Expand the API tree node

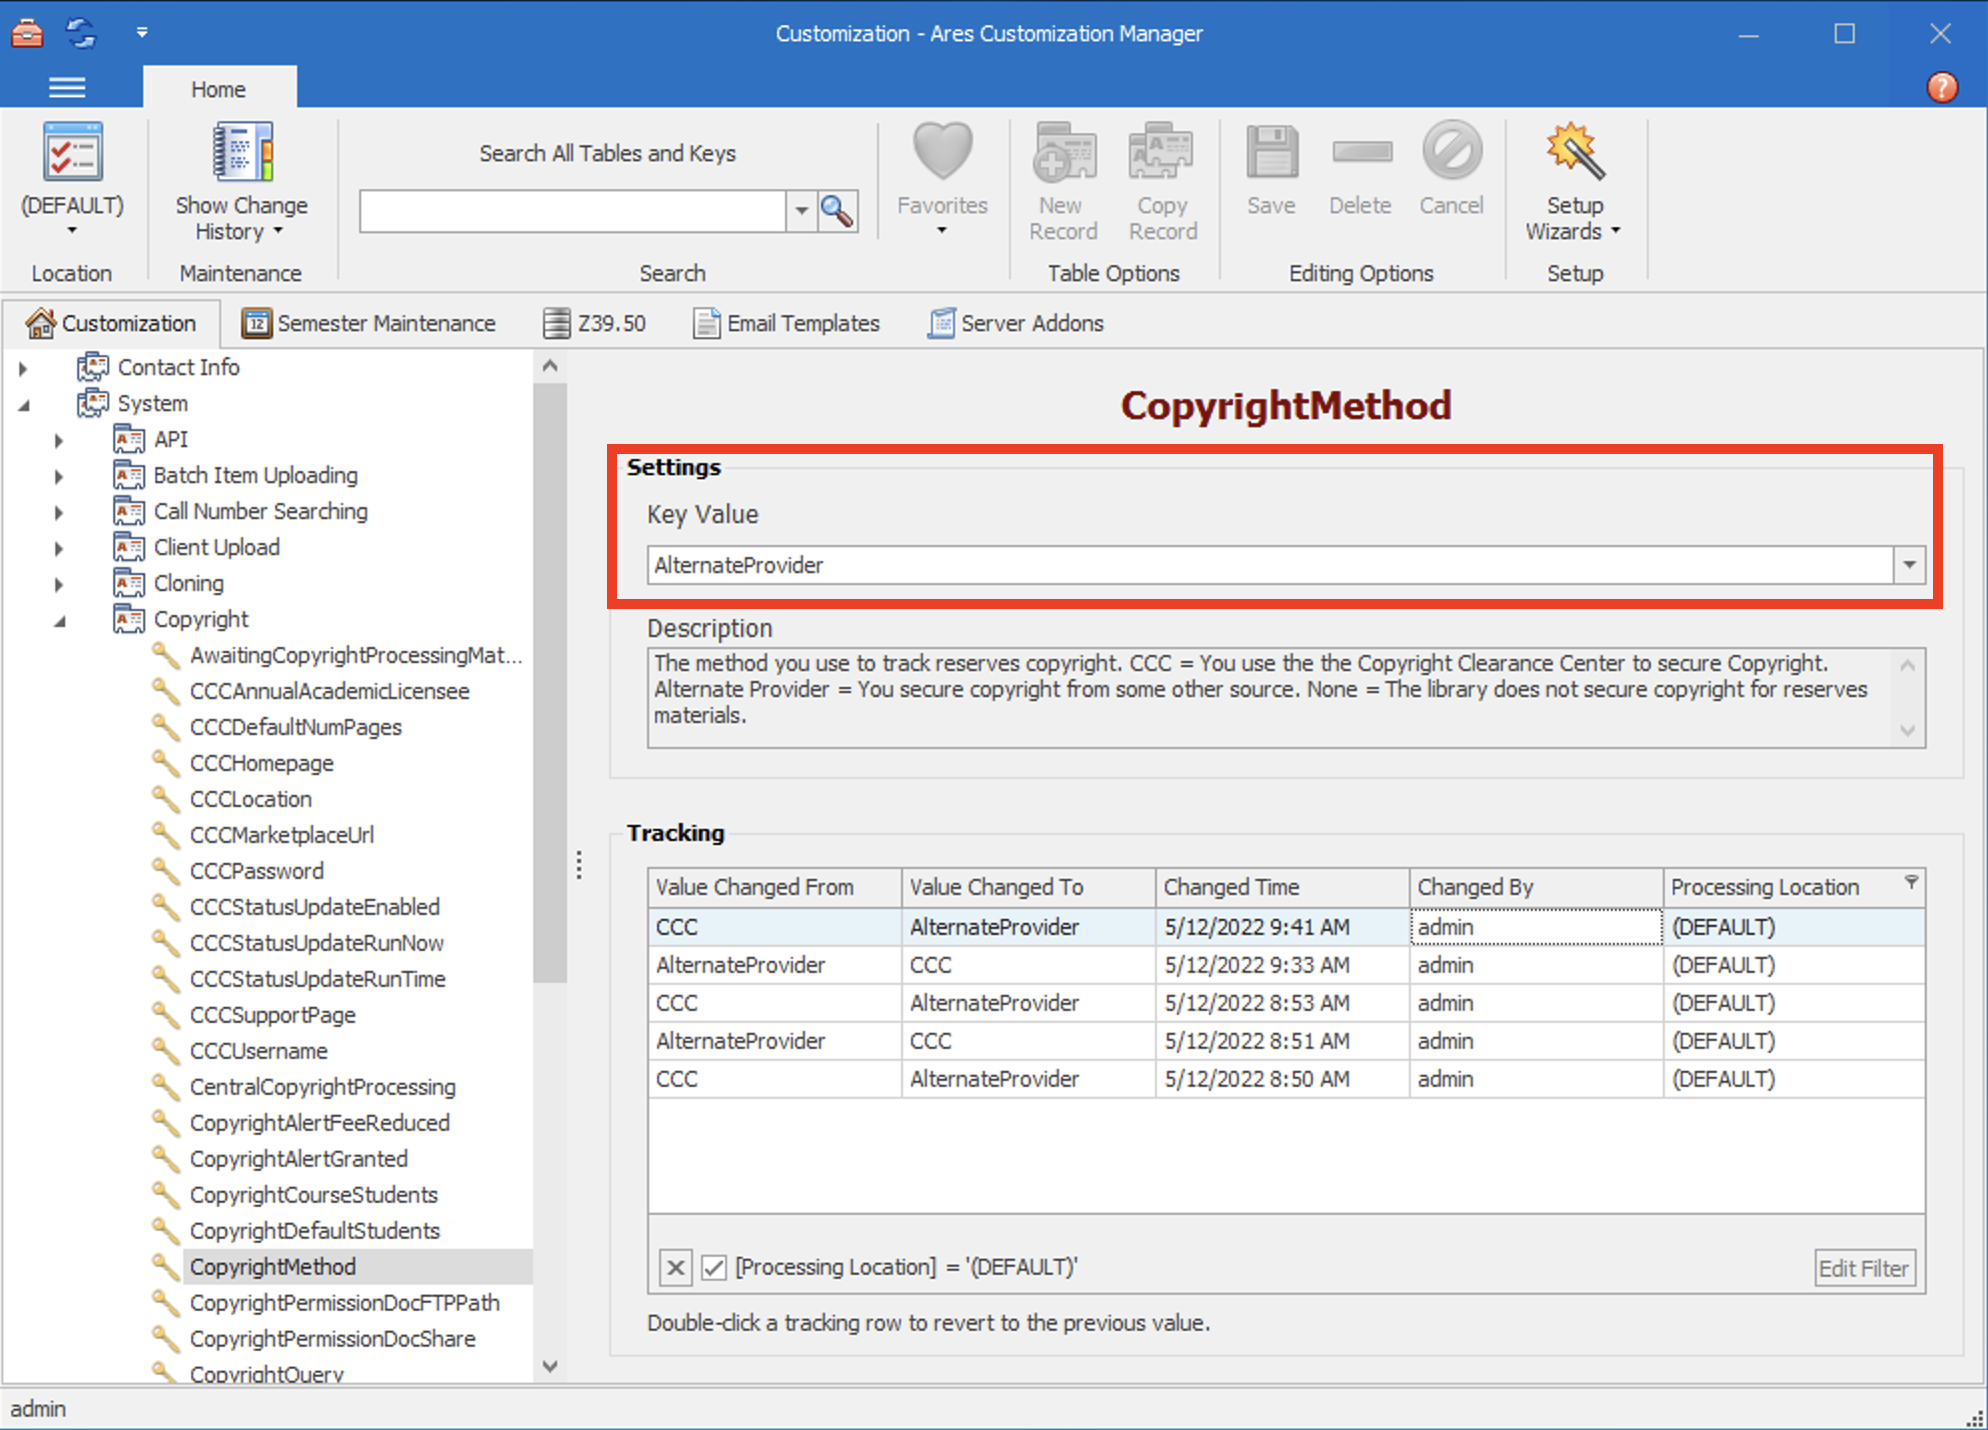(x=58, y=439)
